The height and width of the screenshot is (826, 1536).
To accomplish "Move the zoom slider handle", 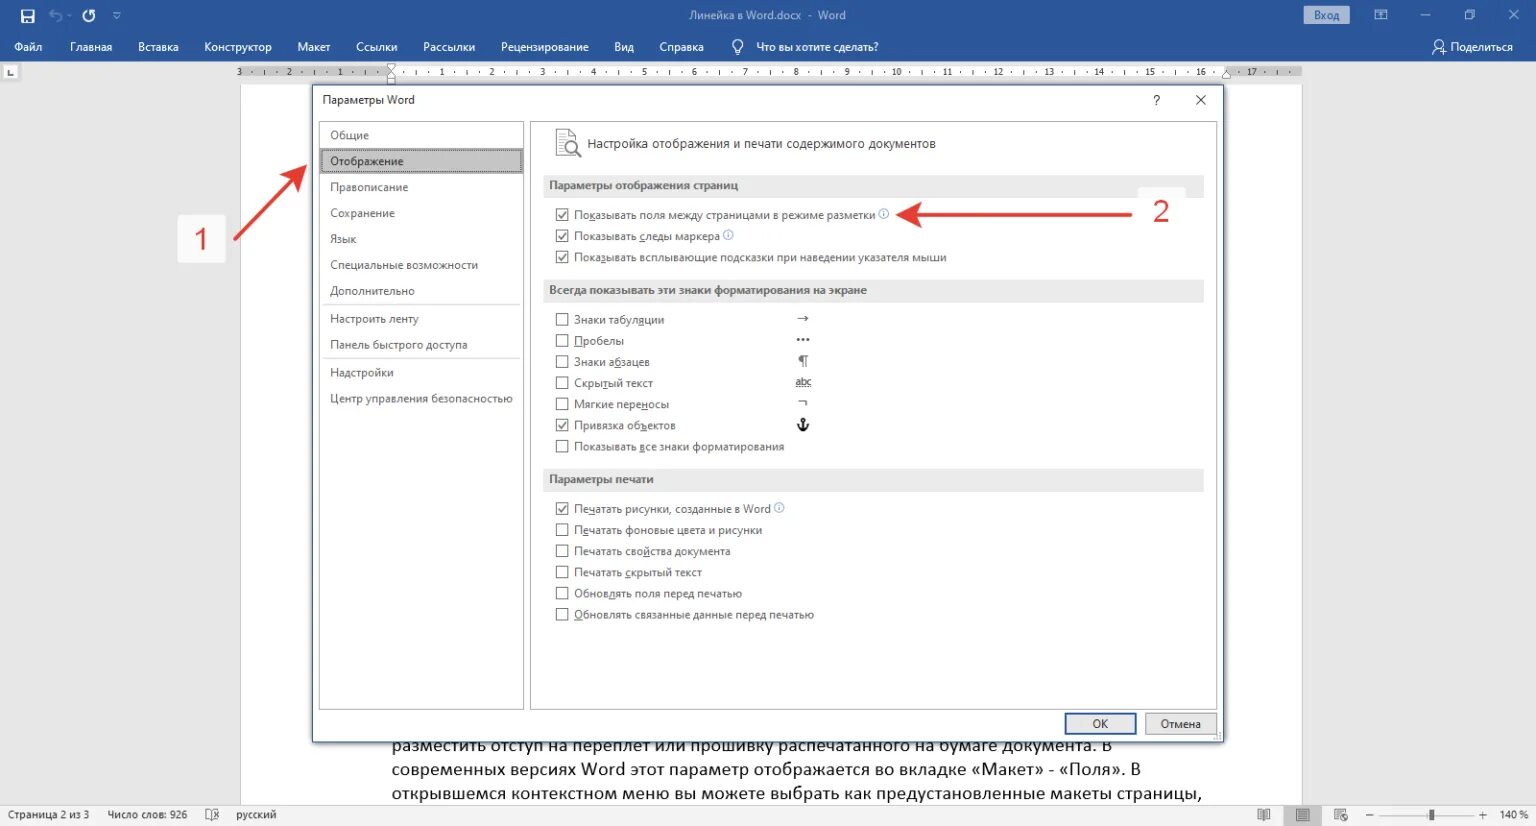I will click(x=1432, y=815).
